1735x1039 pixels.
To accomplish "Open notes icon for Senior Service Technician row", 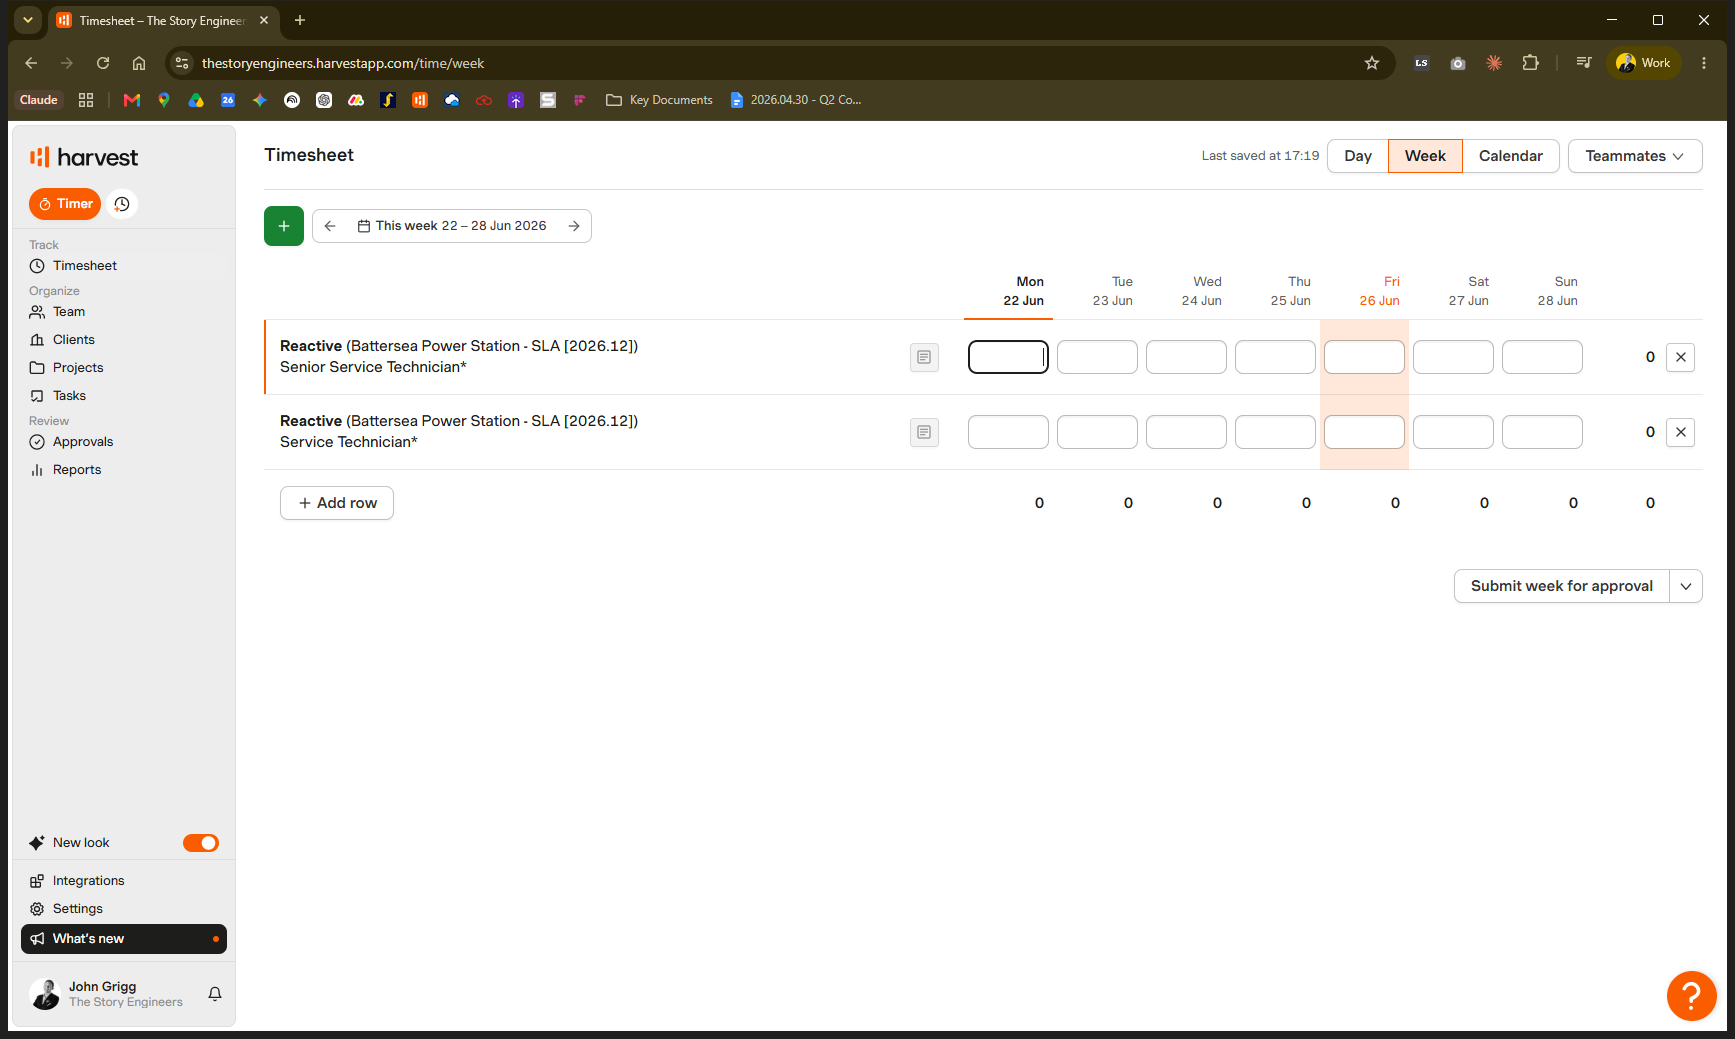I will pyautogui.click(x=924, y=357).
